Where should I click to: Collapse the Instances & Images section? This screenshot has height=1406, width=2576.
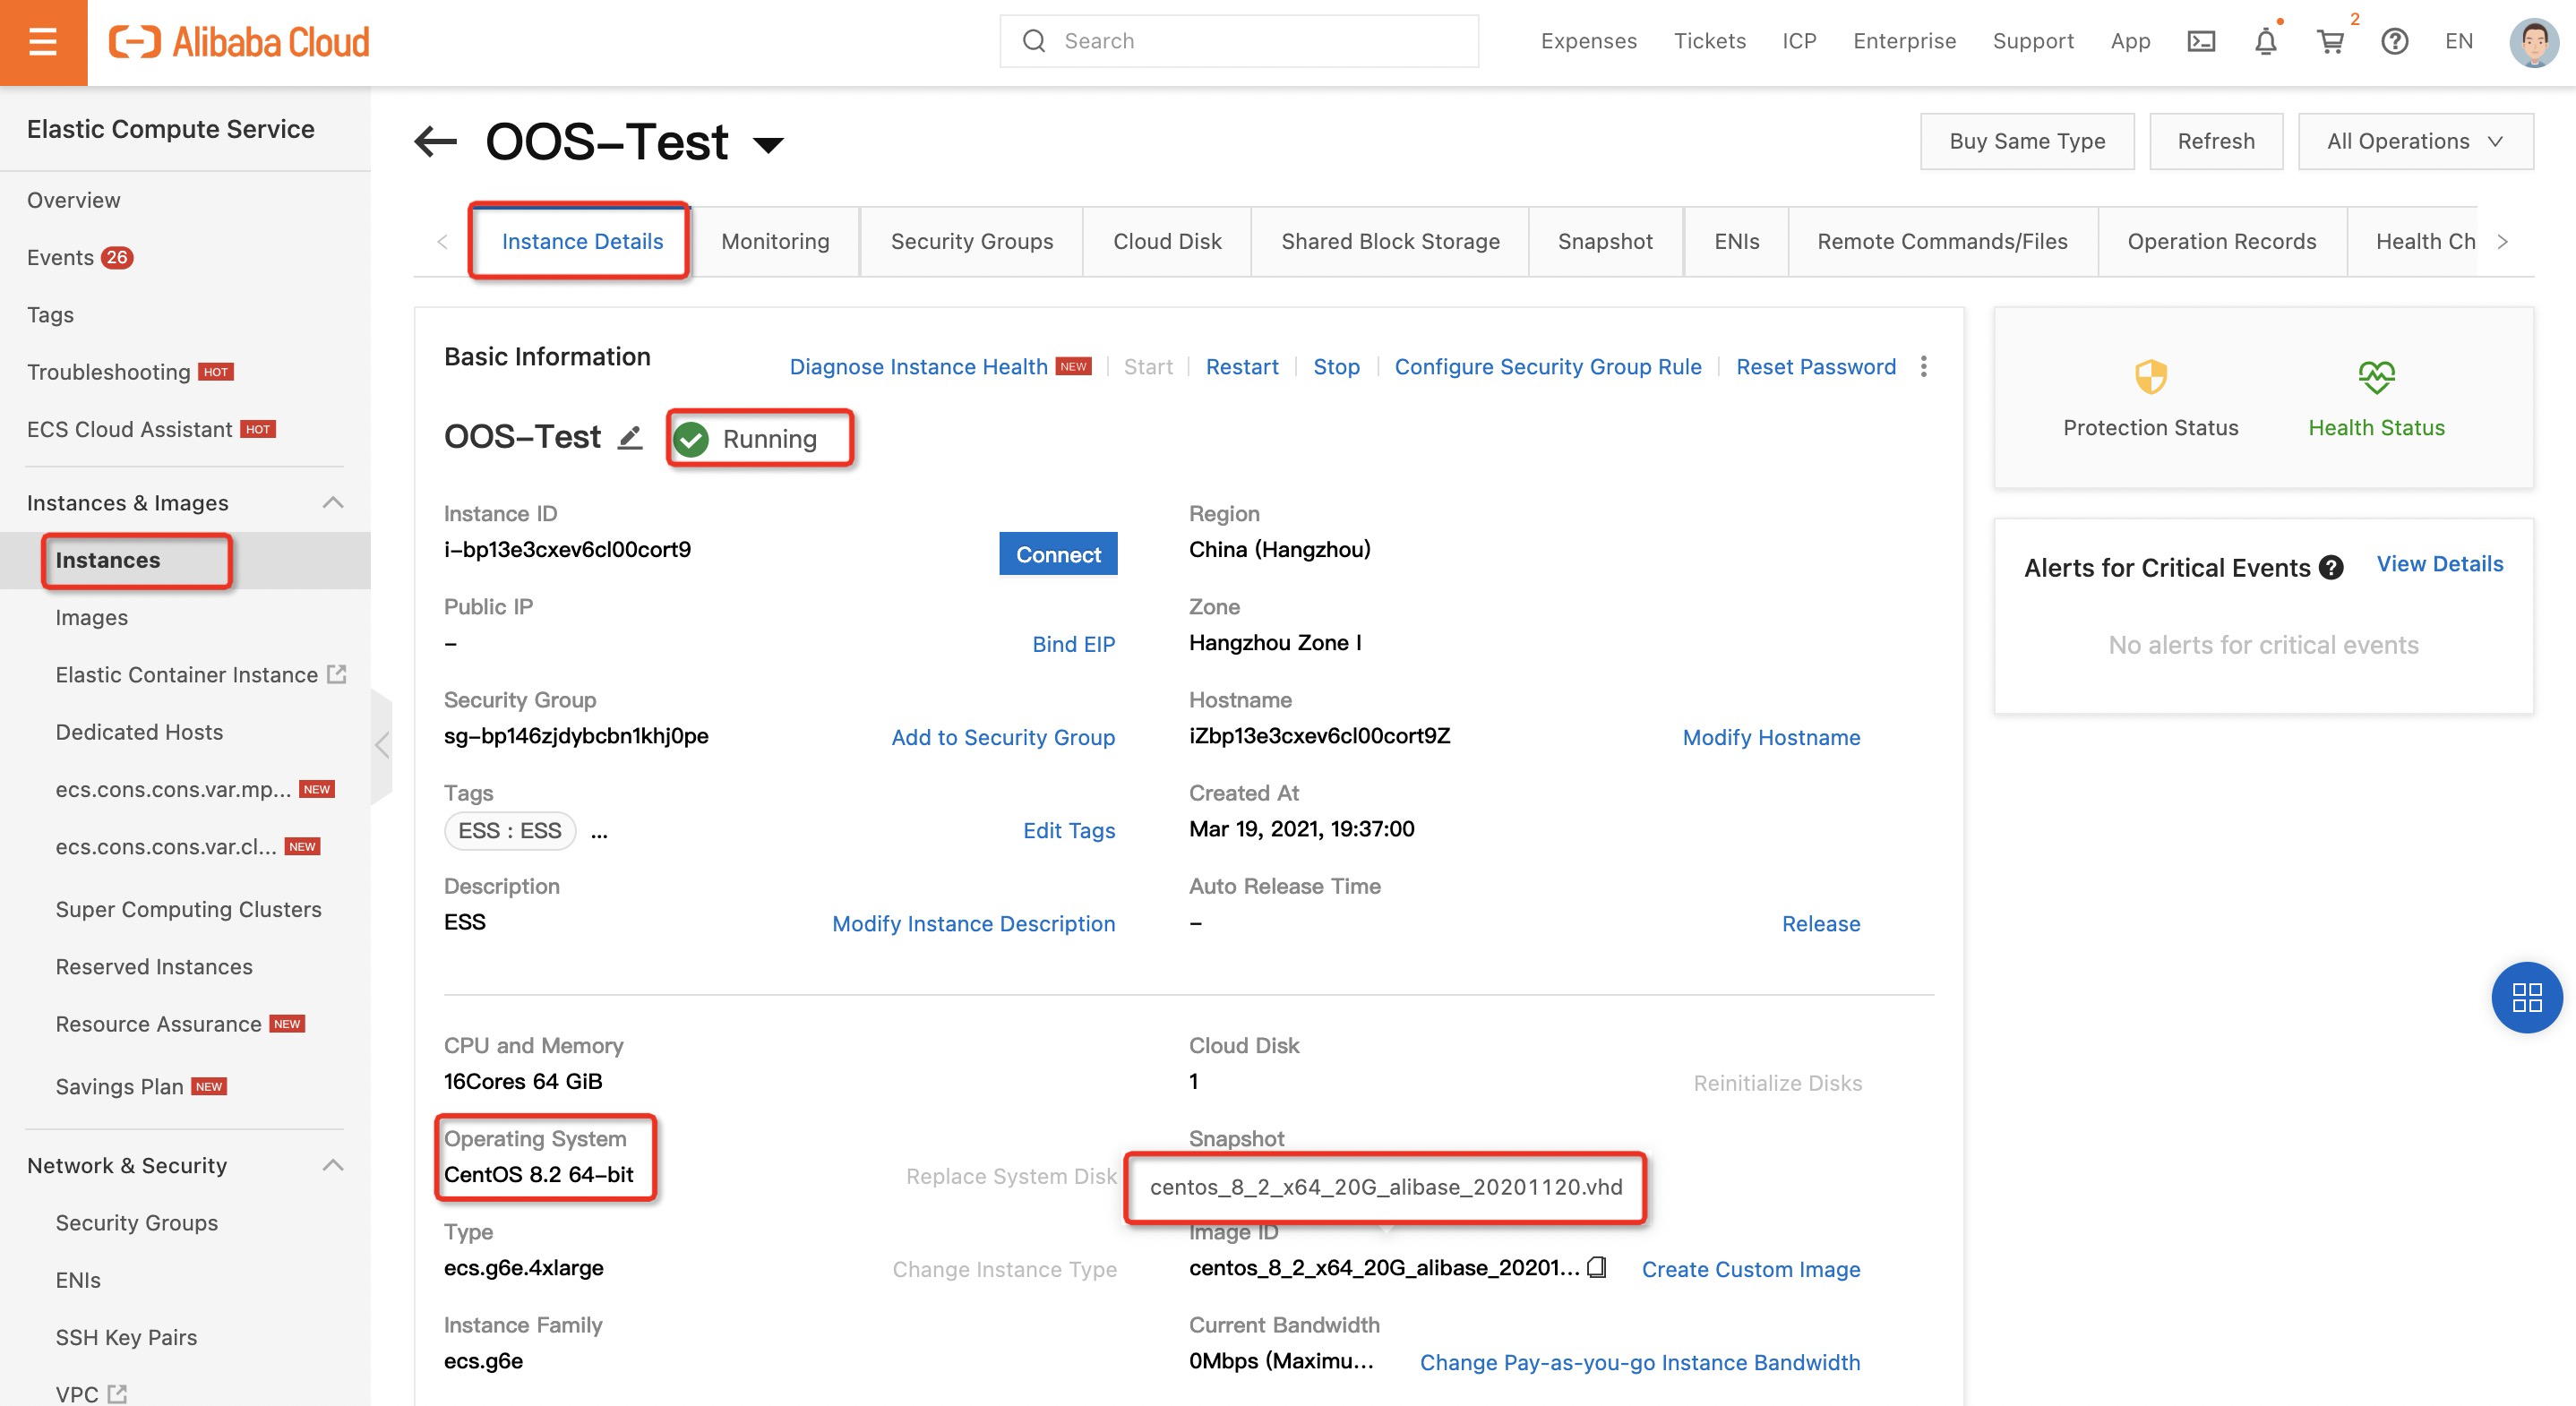pyautogui.click(x=333, y=502)
